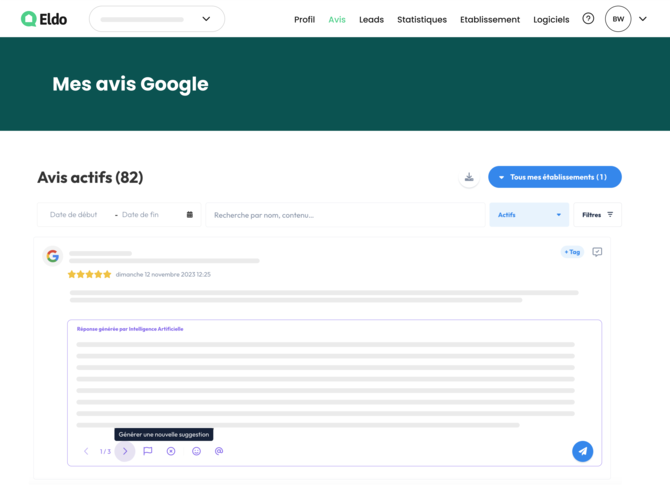Send the reply with paper plane button

coord(582,451)
